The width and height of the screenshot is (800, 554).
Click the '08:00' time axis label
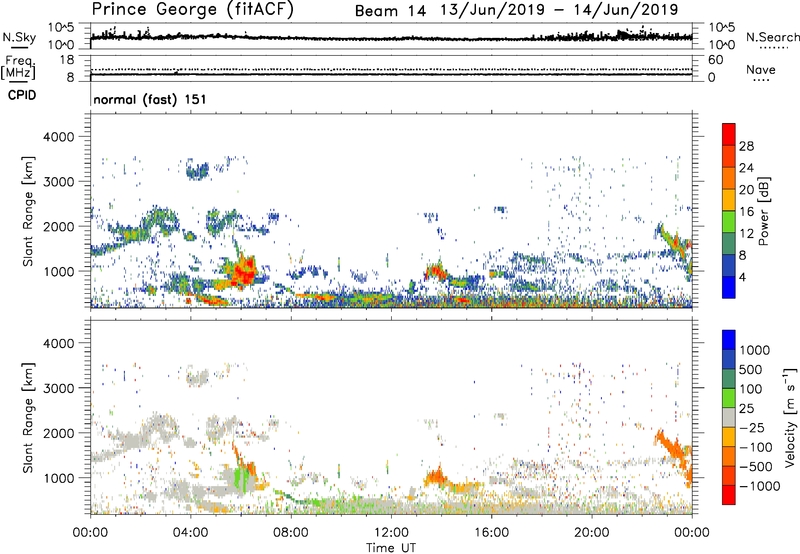coord(290,533)
